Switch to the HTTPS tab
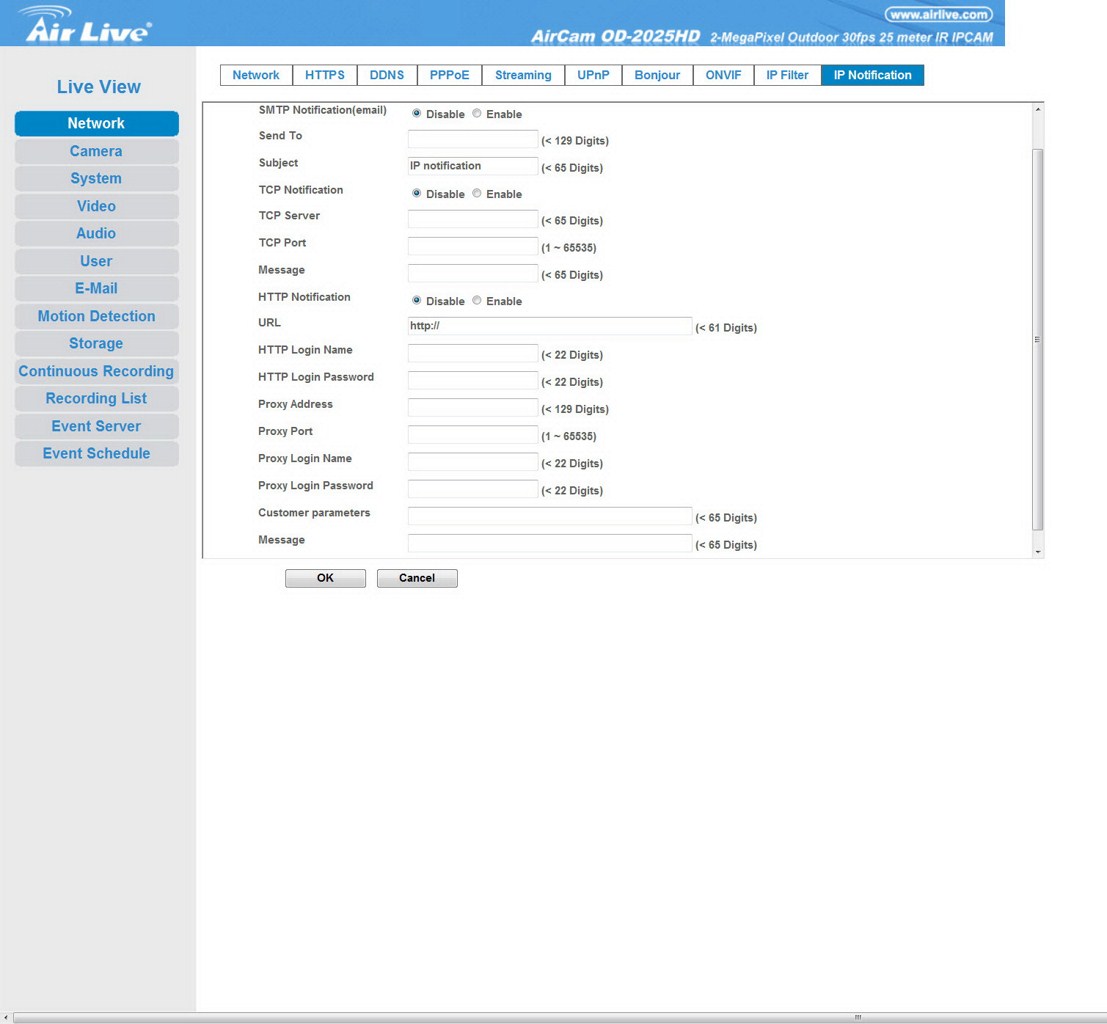The height and width of the screenshot is (1024, 1107). tap(325, 75)
